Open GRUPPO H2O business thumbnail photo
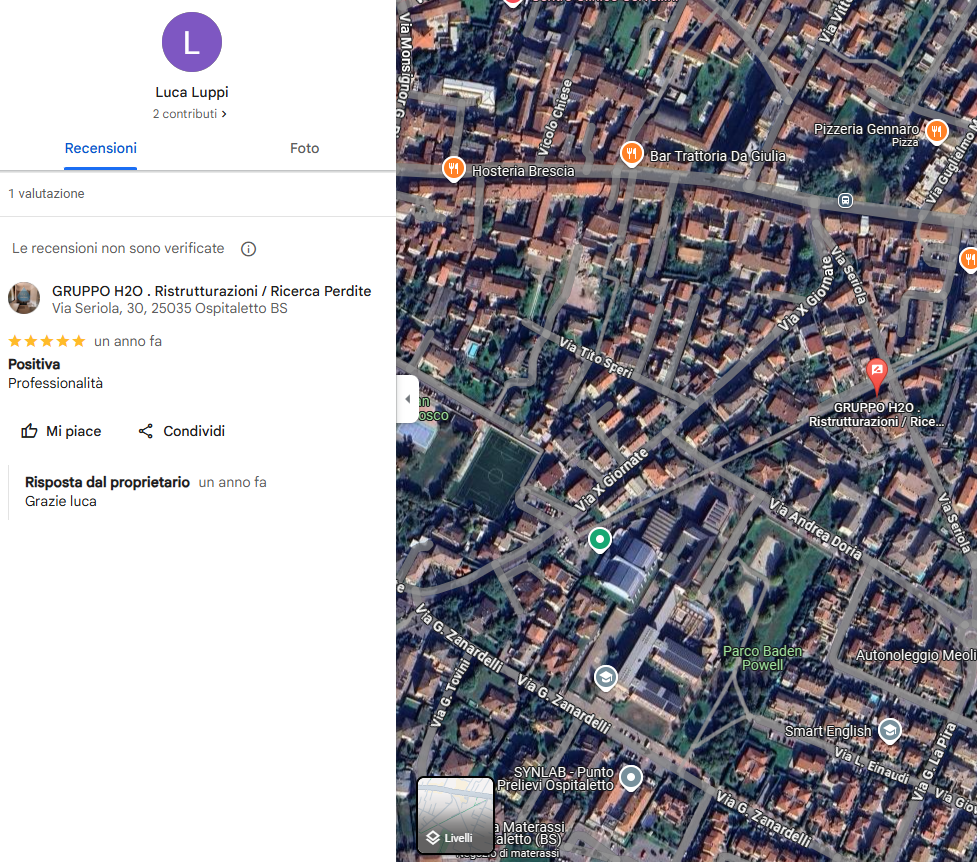 24,298
